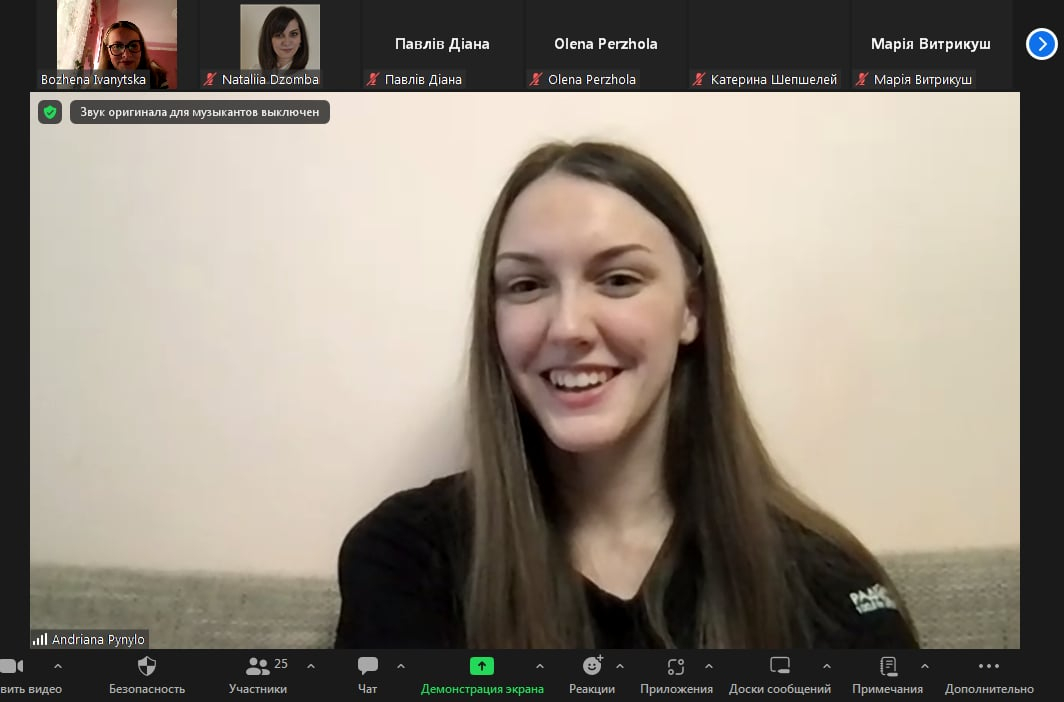Open the Реакции smiley icon
1064x702 pixels.
point(592,666)
